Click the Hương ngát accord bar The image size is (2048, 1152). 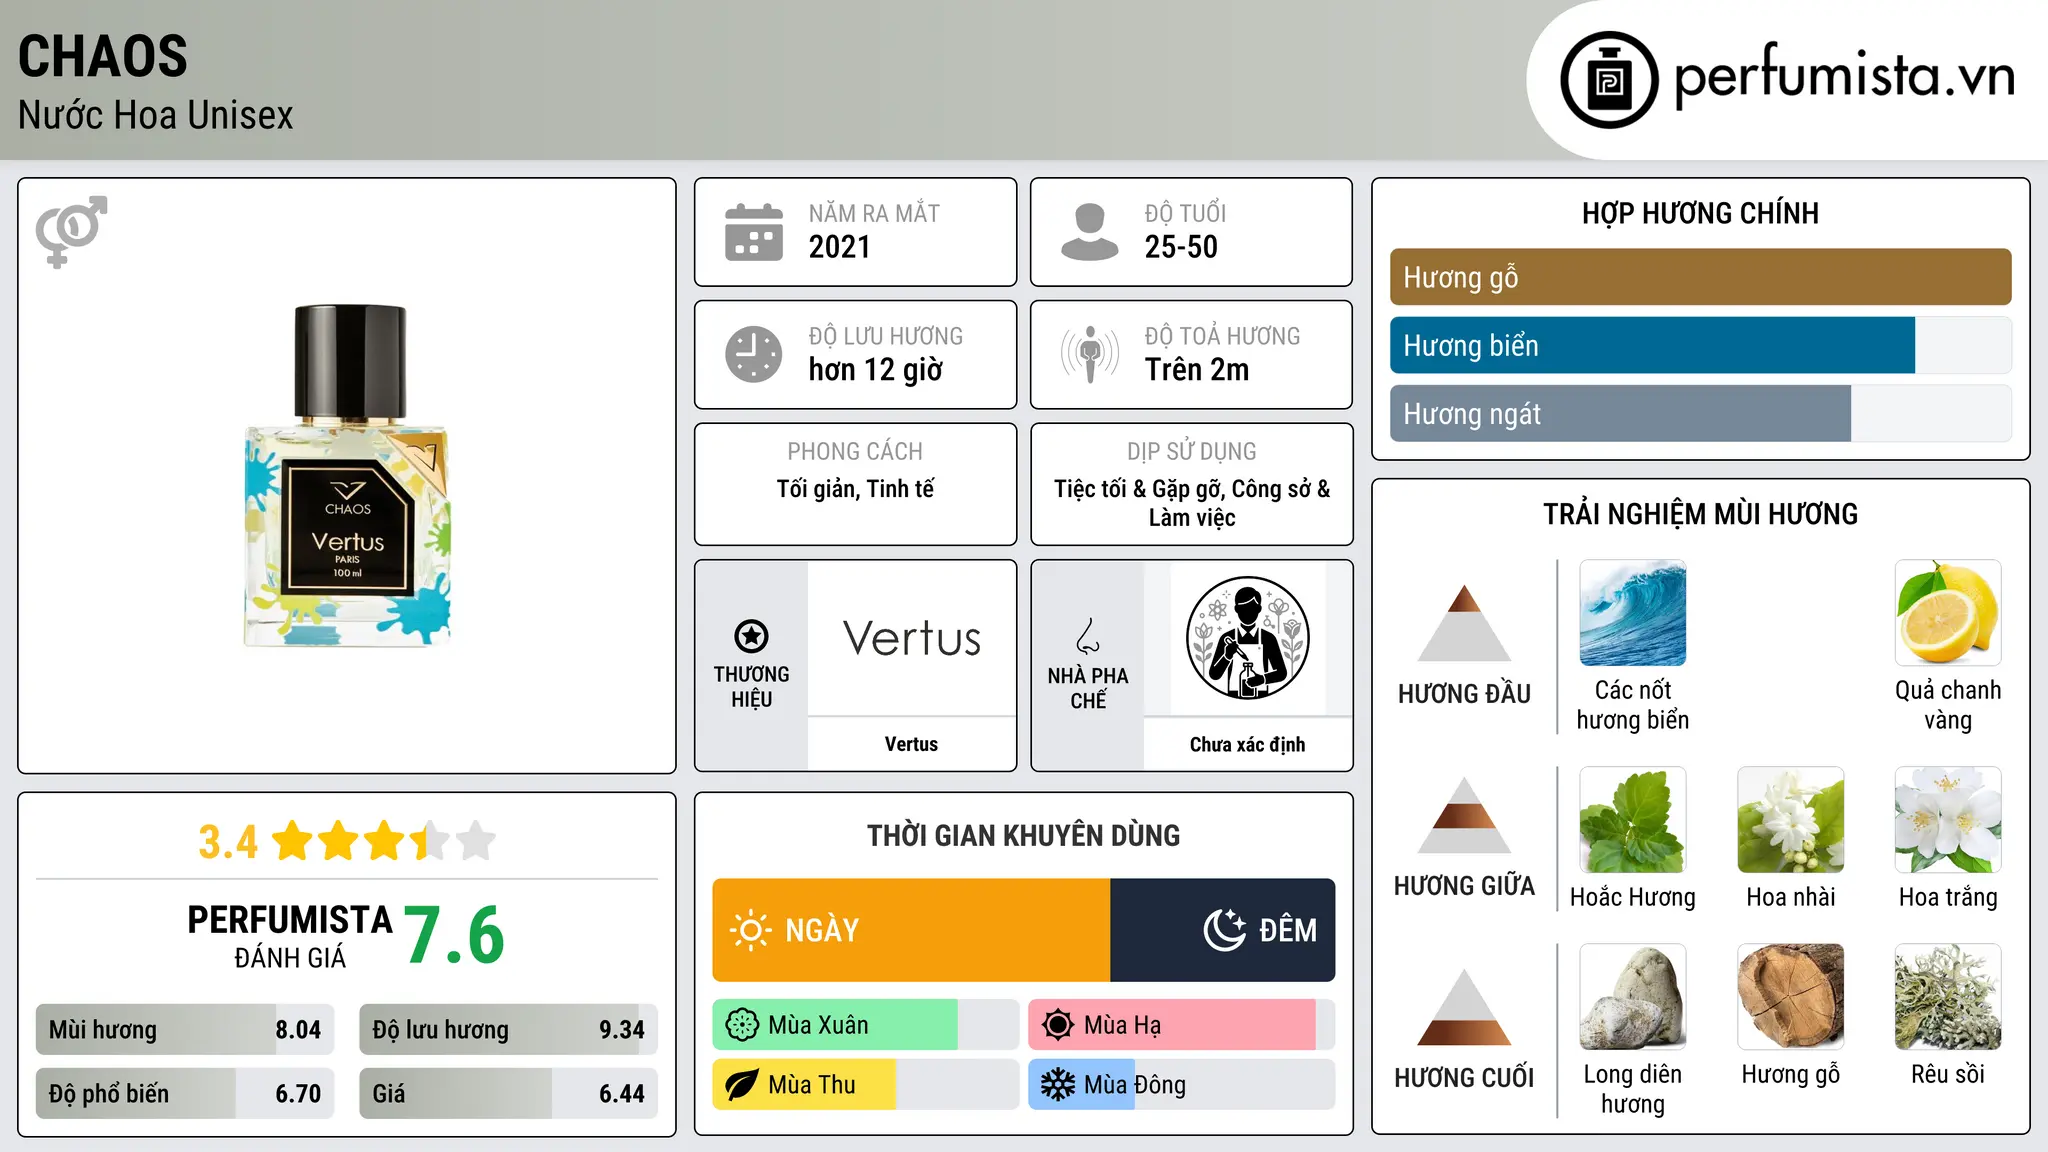tap(1700, 413)
